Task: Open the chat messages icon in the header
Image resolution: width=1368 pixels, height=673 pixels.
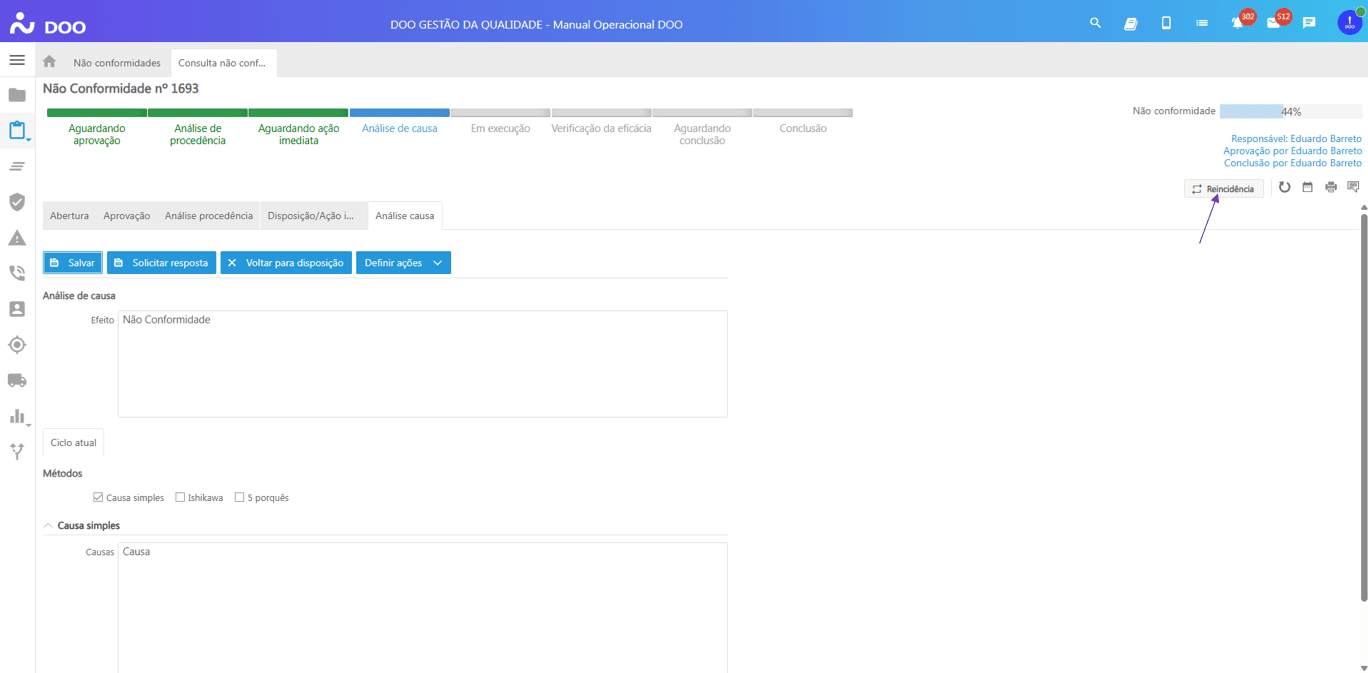Action: 1309,23
